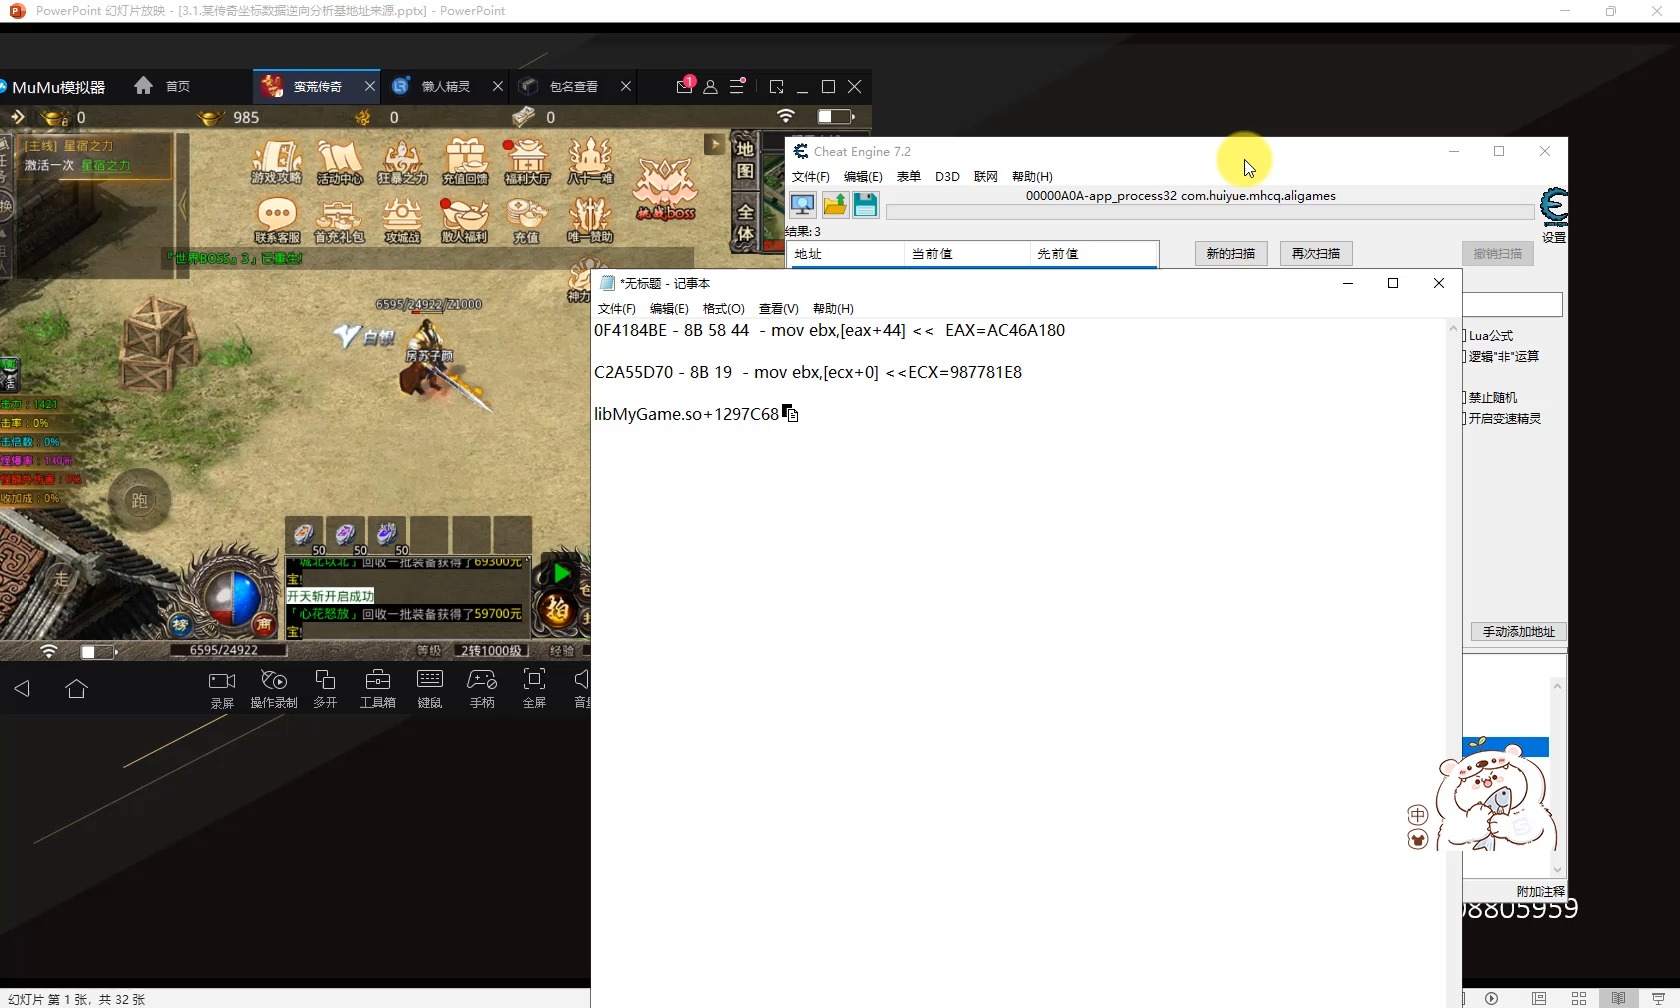This screenshot has width=1680, height=1008.
Task: Open the 散人福利 icon
Action: click(x=465, y=221)
